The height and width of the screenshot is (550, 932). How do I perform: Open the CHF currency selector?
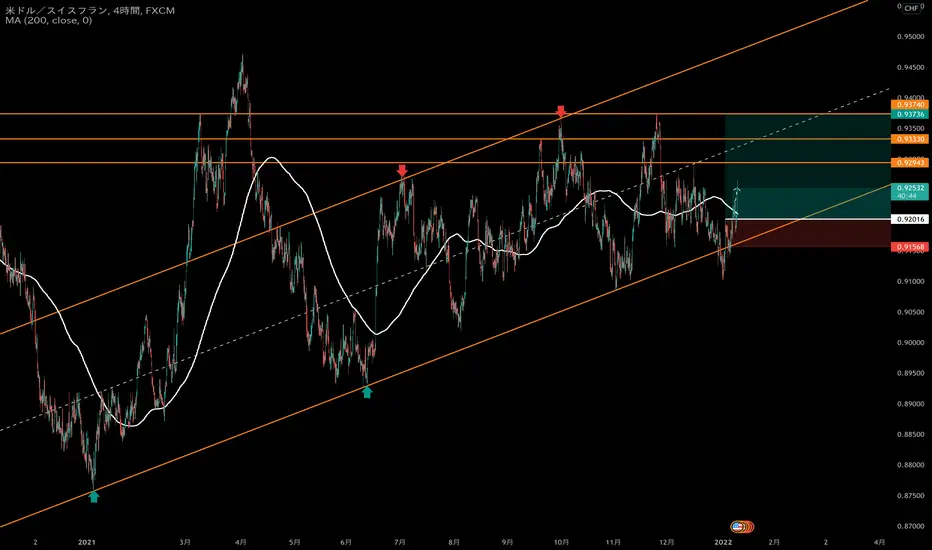911,8
